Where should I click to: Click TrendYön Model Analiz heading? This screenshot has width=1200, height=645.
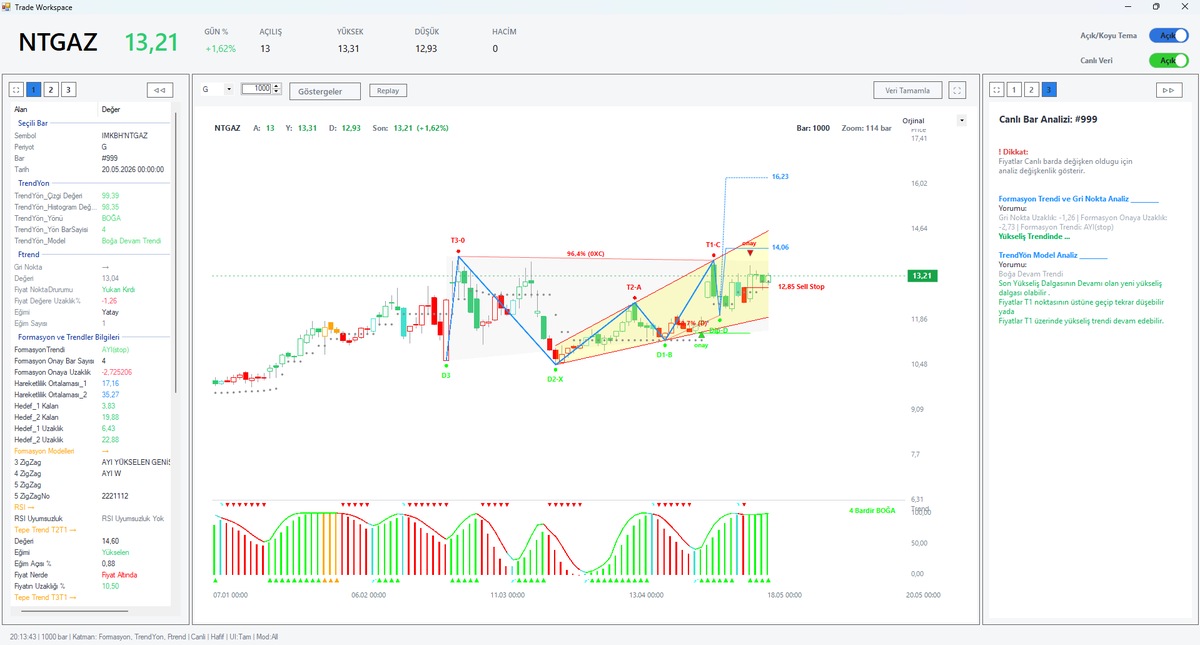pyautogui.click(x=1051, y=256)
